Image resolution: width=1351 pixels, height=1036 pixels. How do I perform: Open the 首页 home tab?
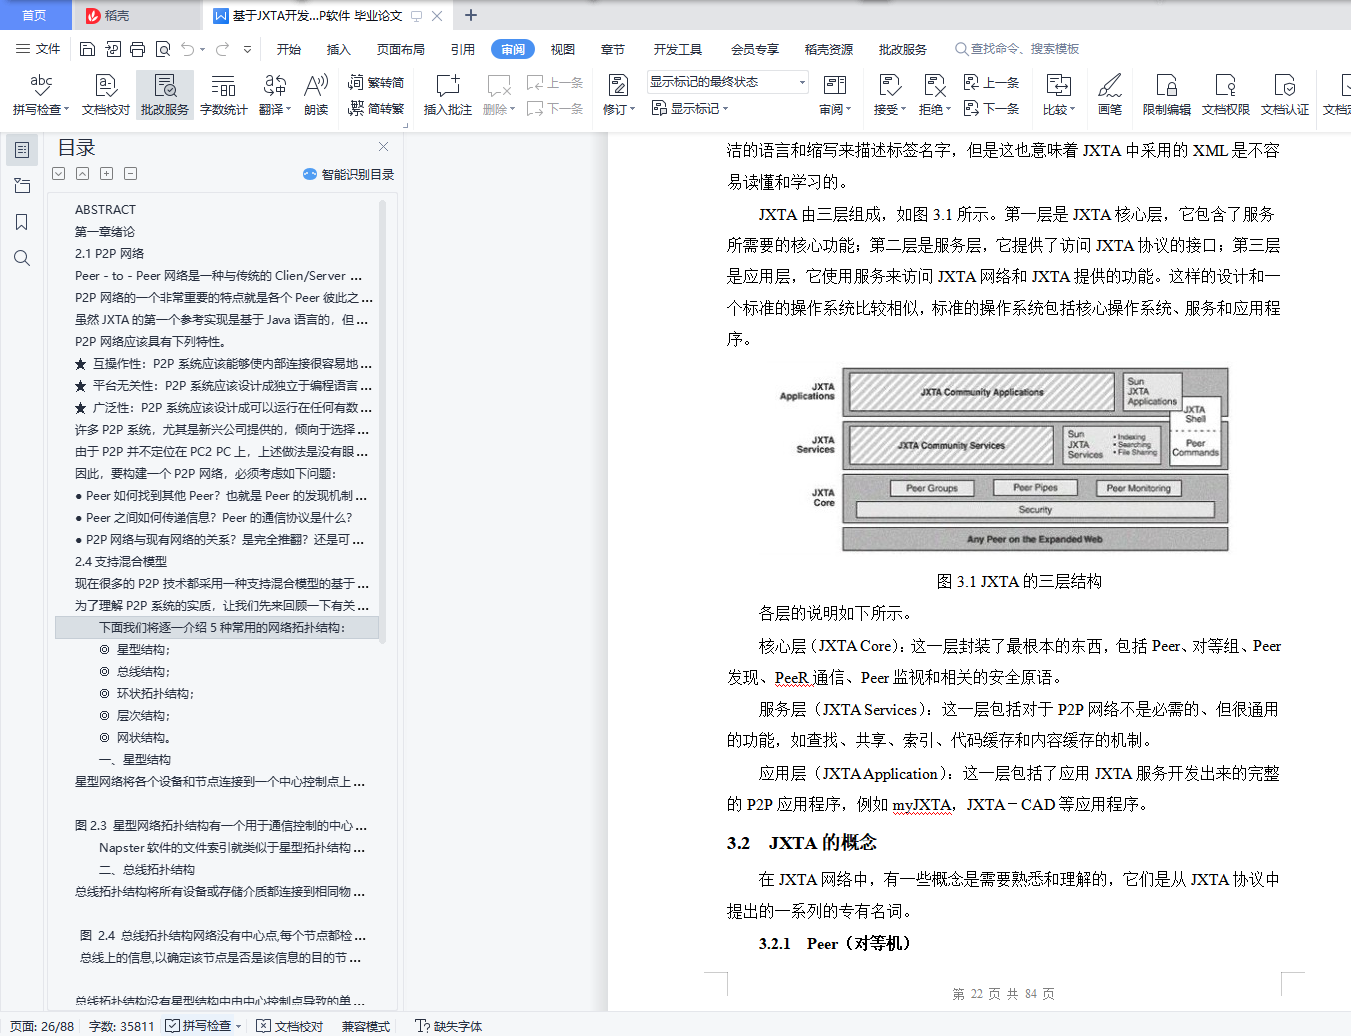pos(35,15)
